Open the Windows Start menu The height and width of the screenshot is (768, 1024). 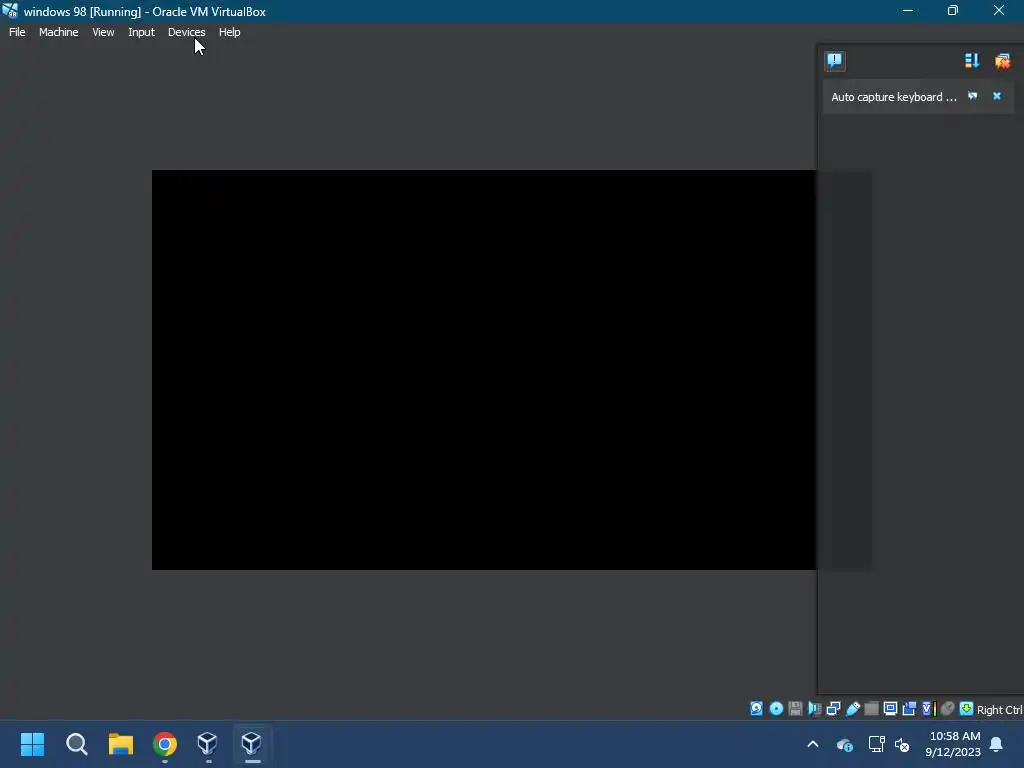(x=32, y=744)
